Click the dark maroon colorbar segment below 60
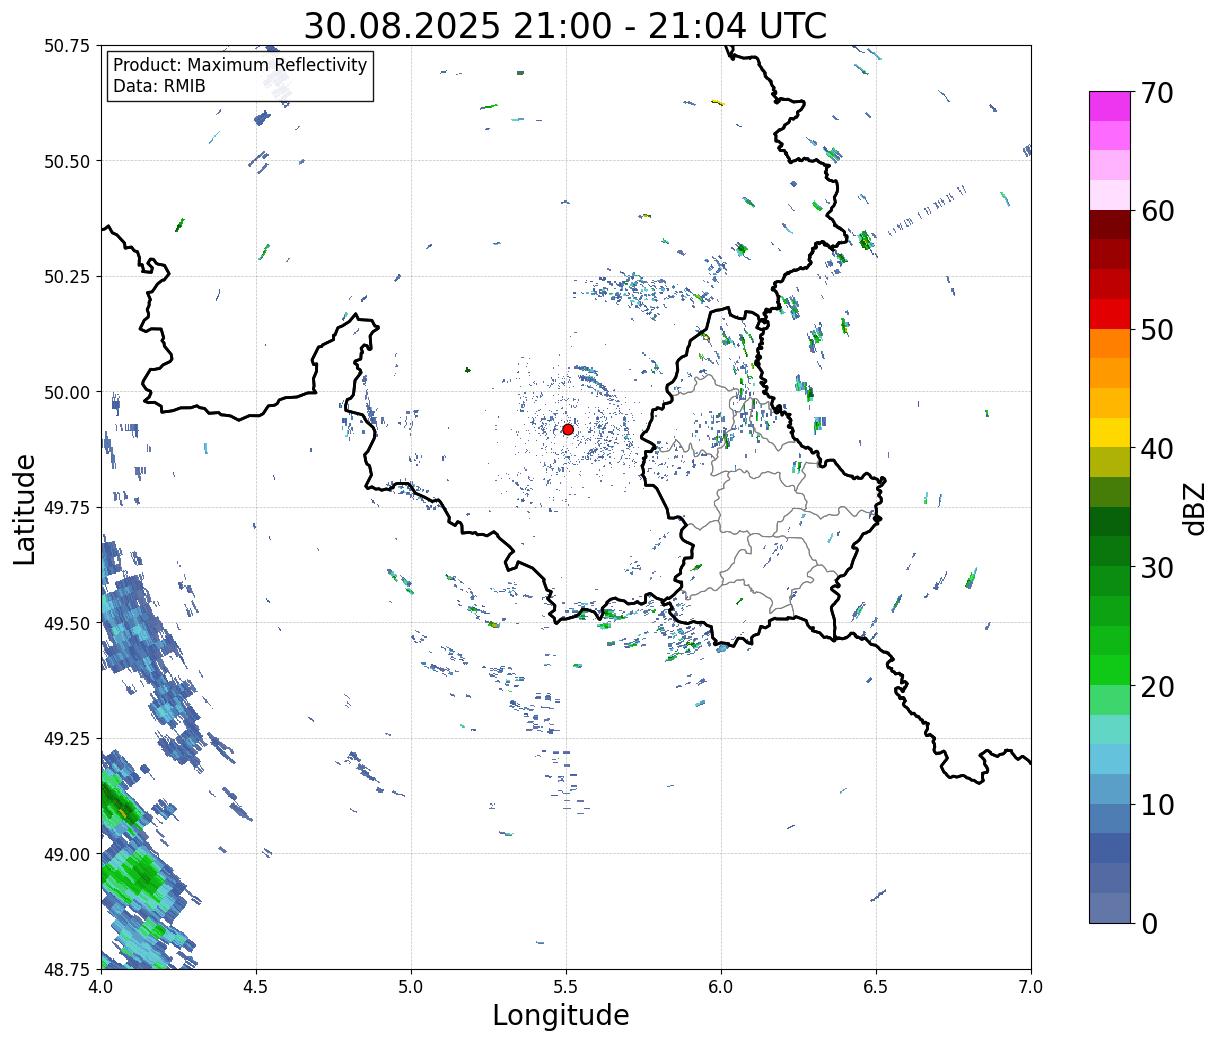1219x1040 pixels. [1110, 225]
